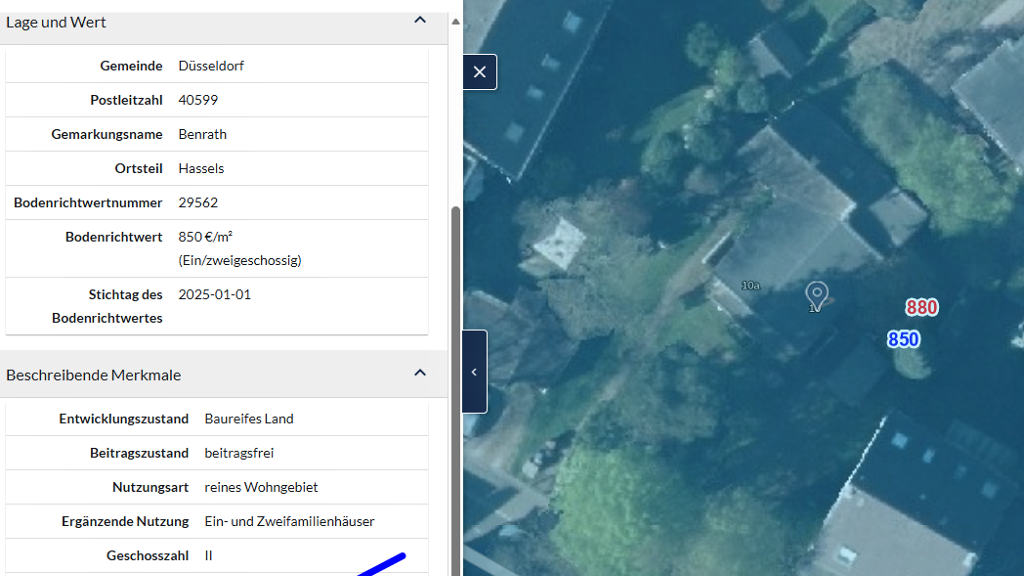
Task: Click the scrollbar up arrow
Action: [456, 20]
